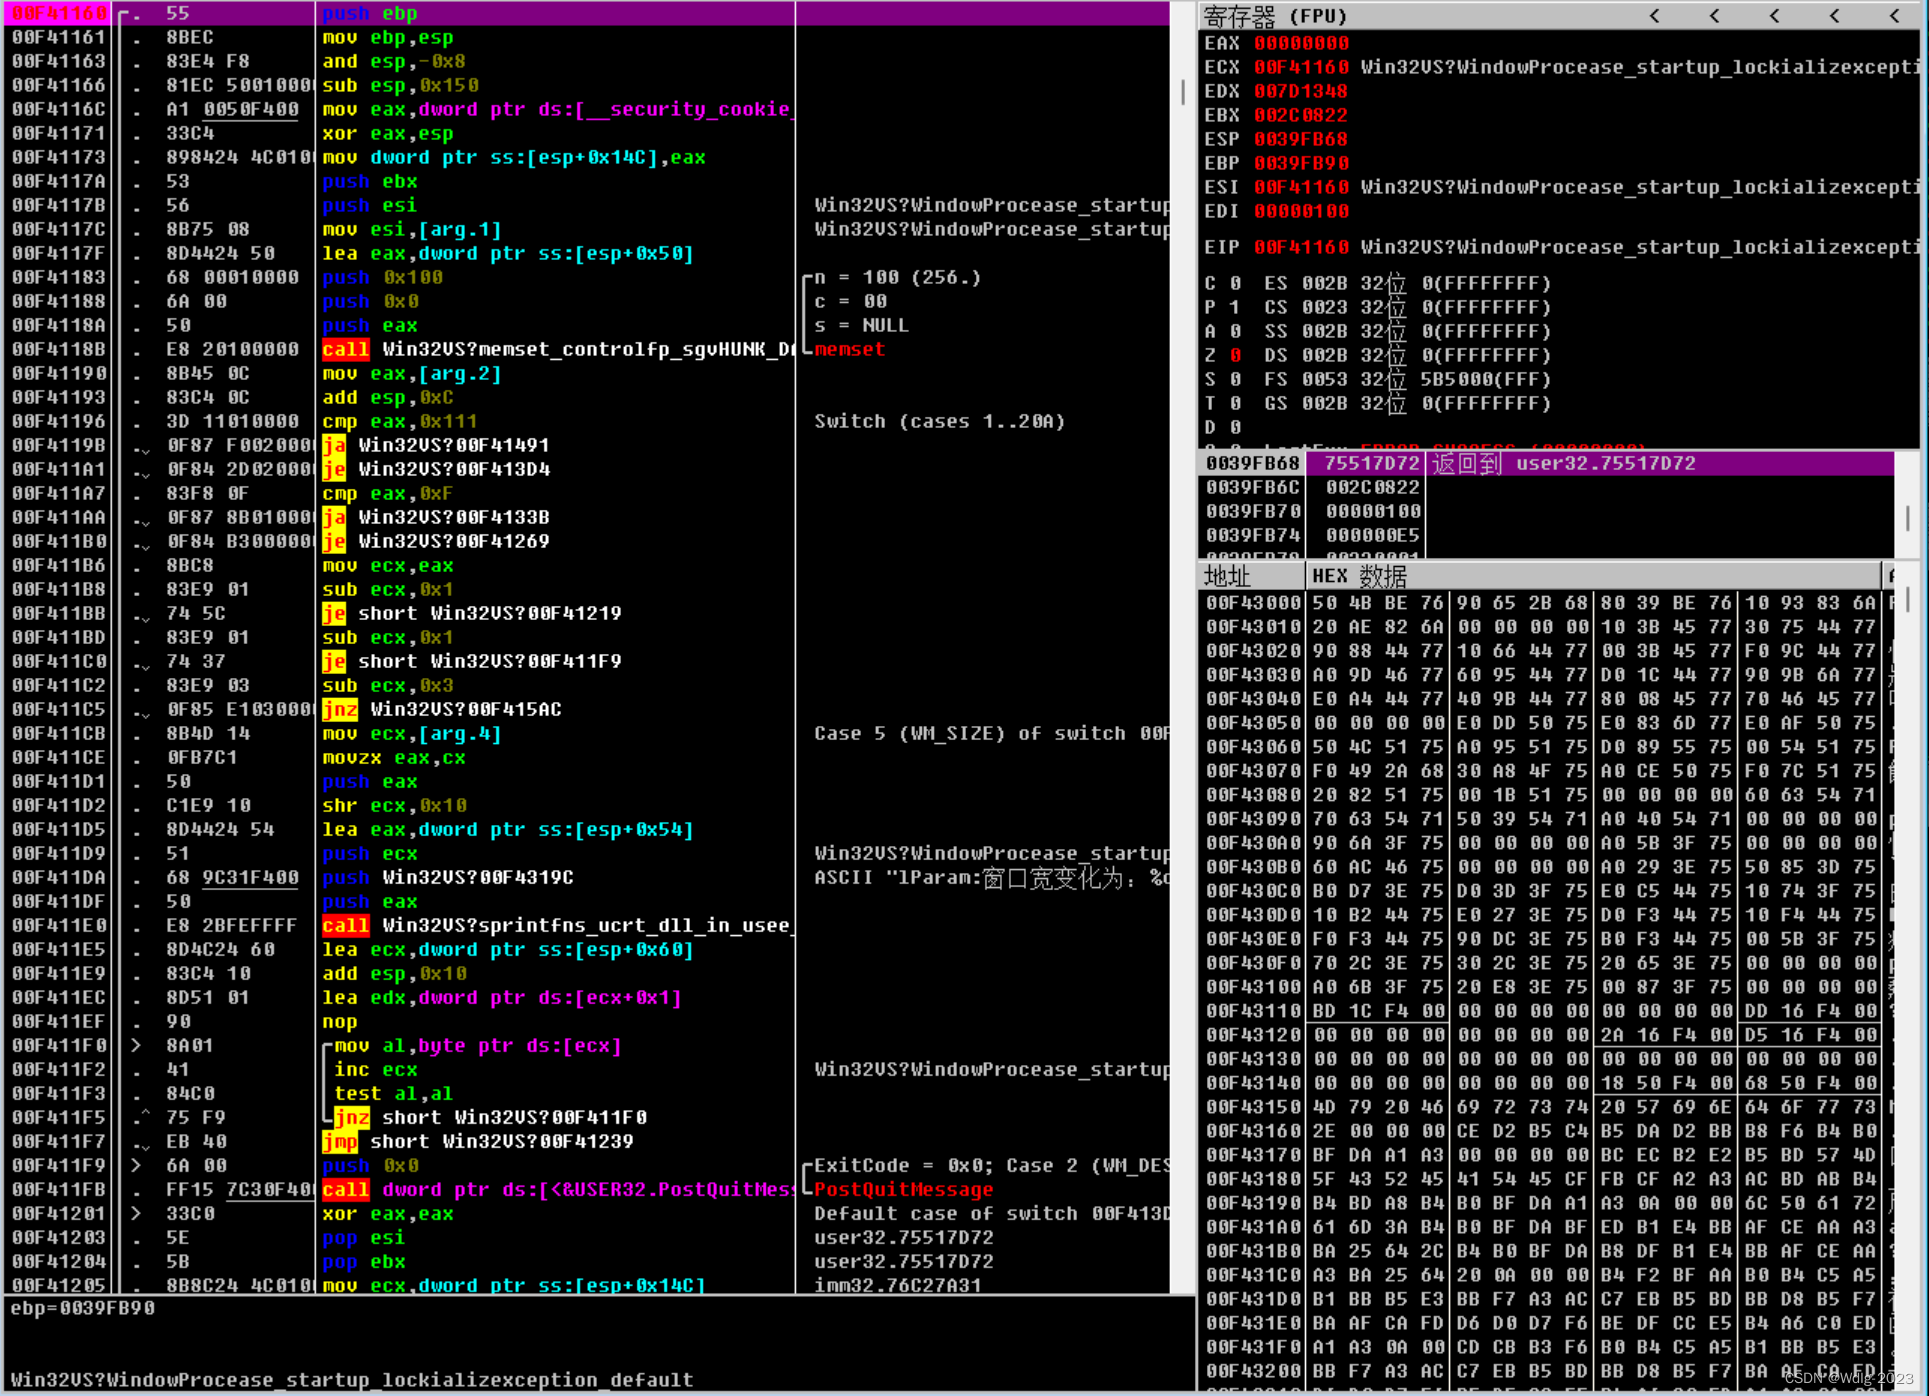
Task: Select dump row at address 00F43150
Action: point(1545,1107)
